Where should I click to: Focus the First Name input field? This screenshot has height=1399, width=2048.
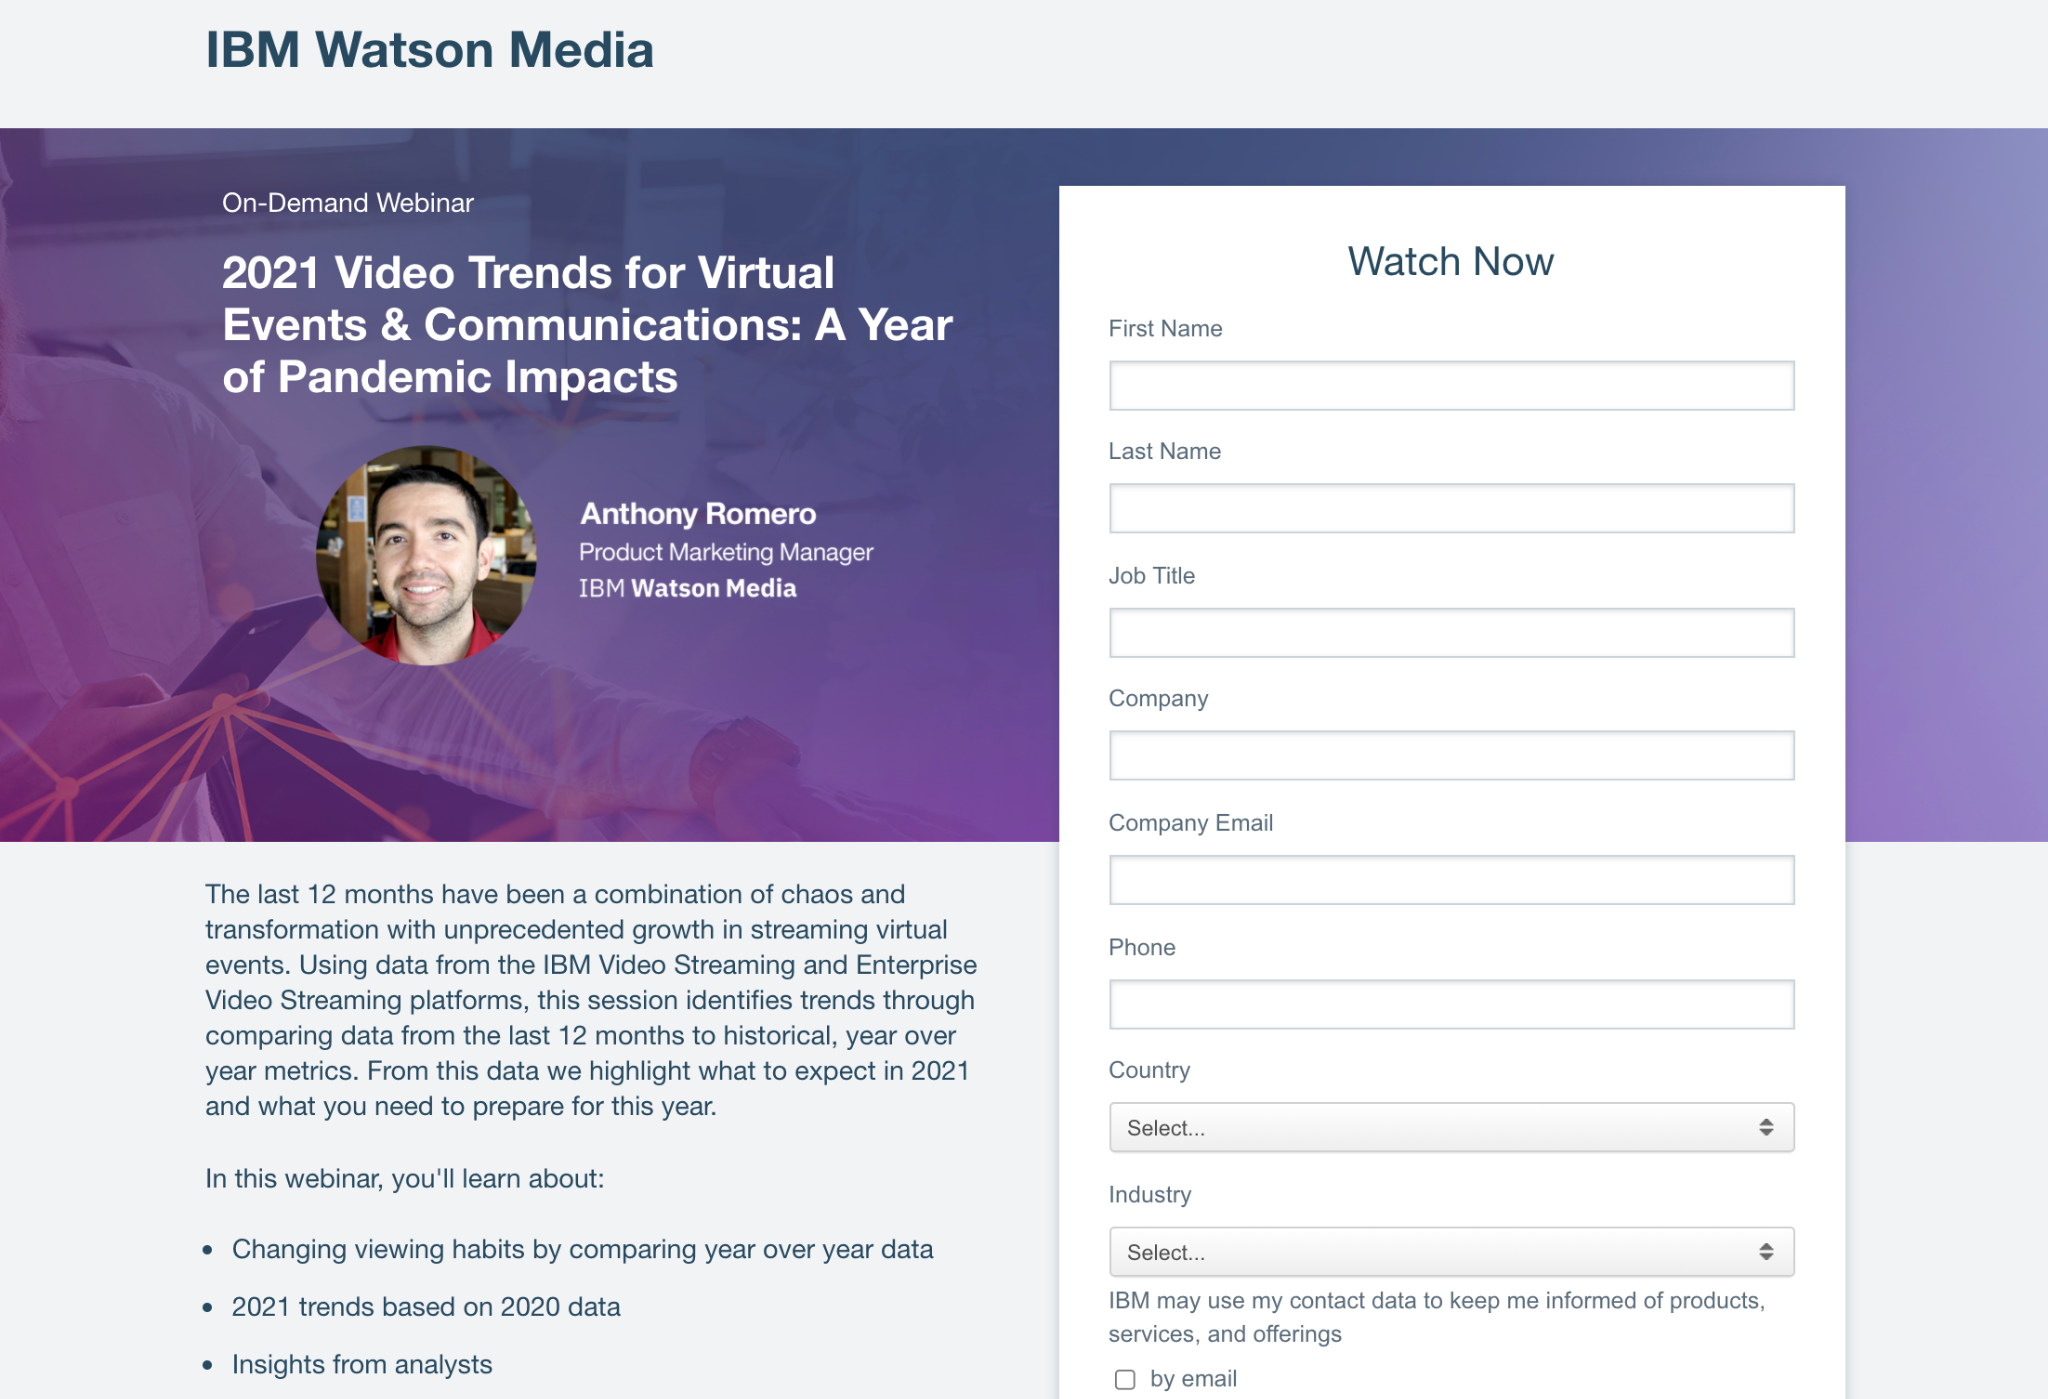1451,386
